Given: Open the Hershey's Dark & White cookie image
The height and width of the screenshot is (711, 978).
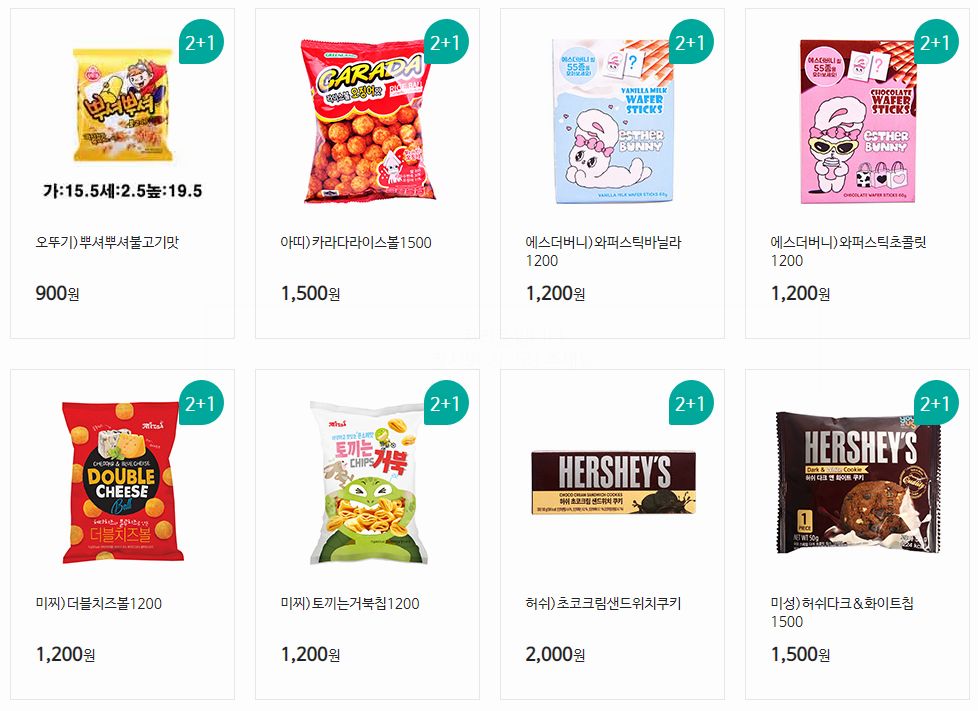Looking at the screenshot, I should pyautogui.click(x=858, y=482).
